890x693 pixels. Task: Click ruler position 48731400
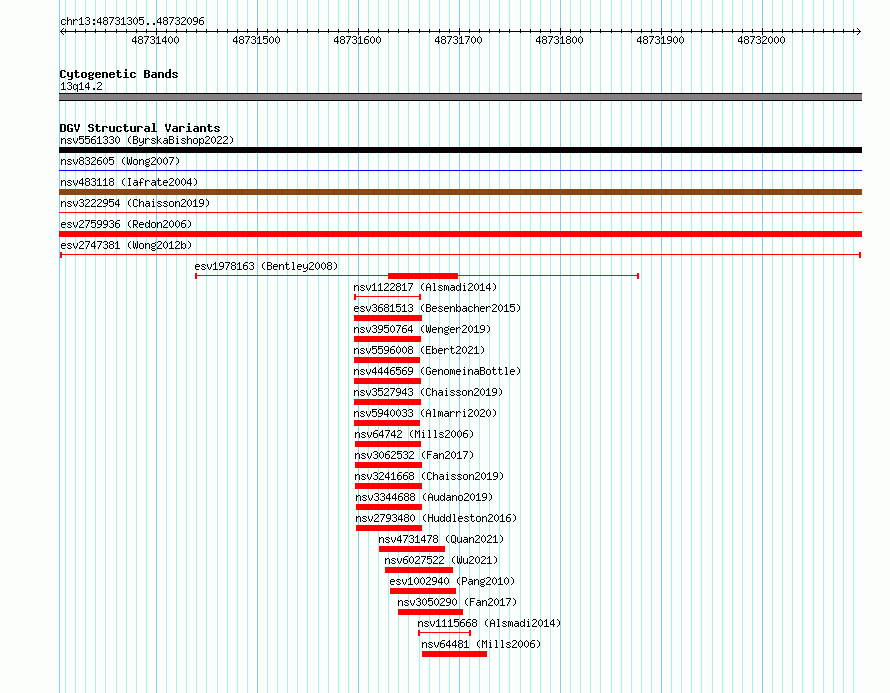pos(156,40)
